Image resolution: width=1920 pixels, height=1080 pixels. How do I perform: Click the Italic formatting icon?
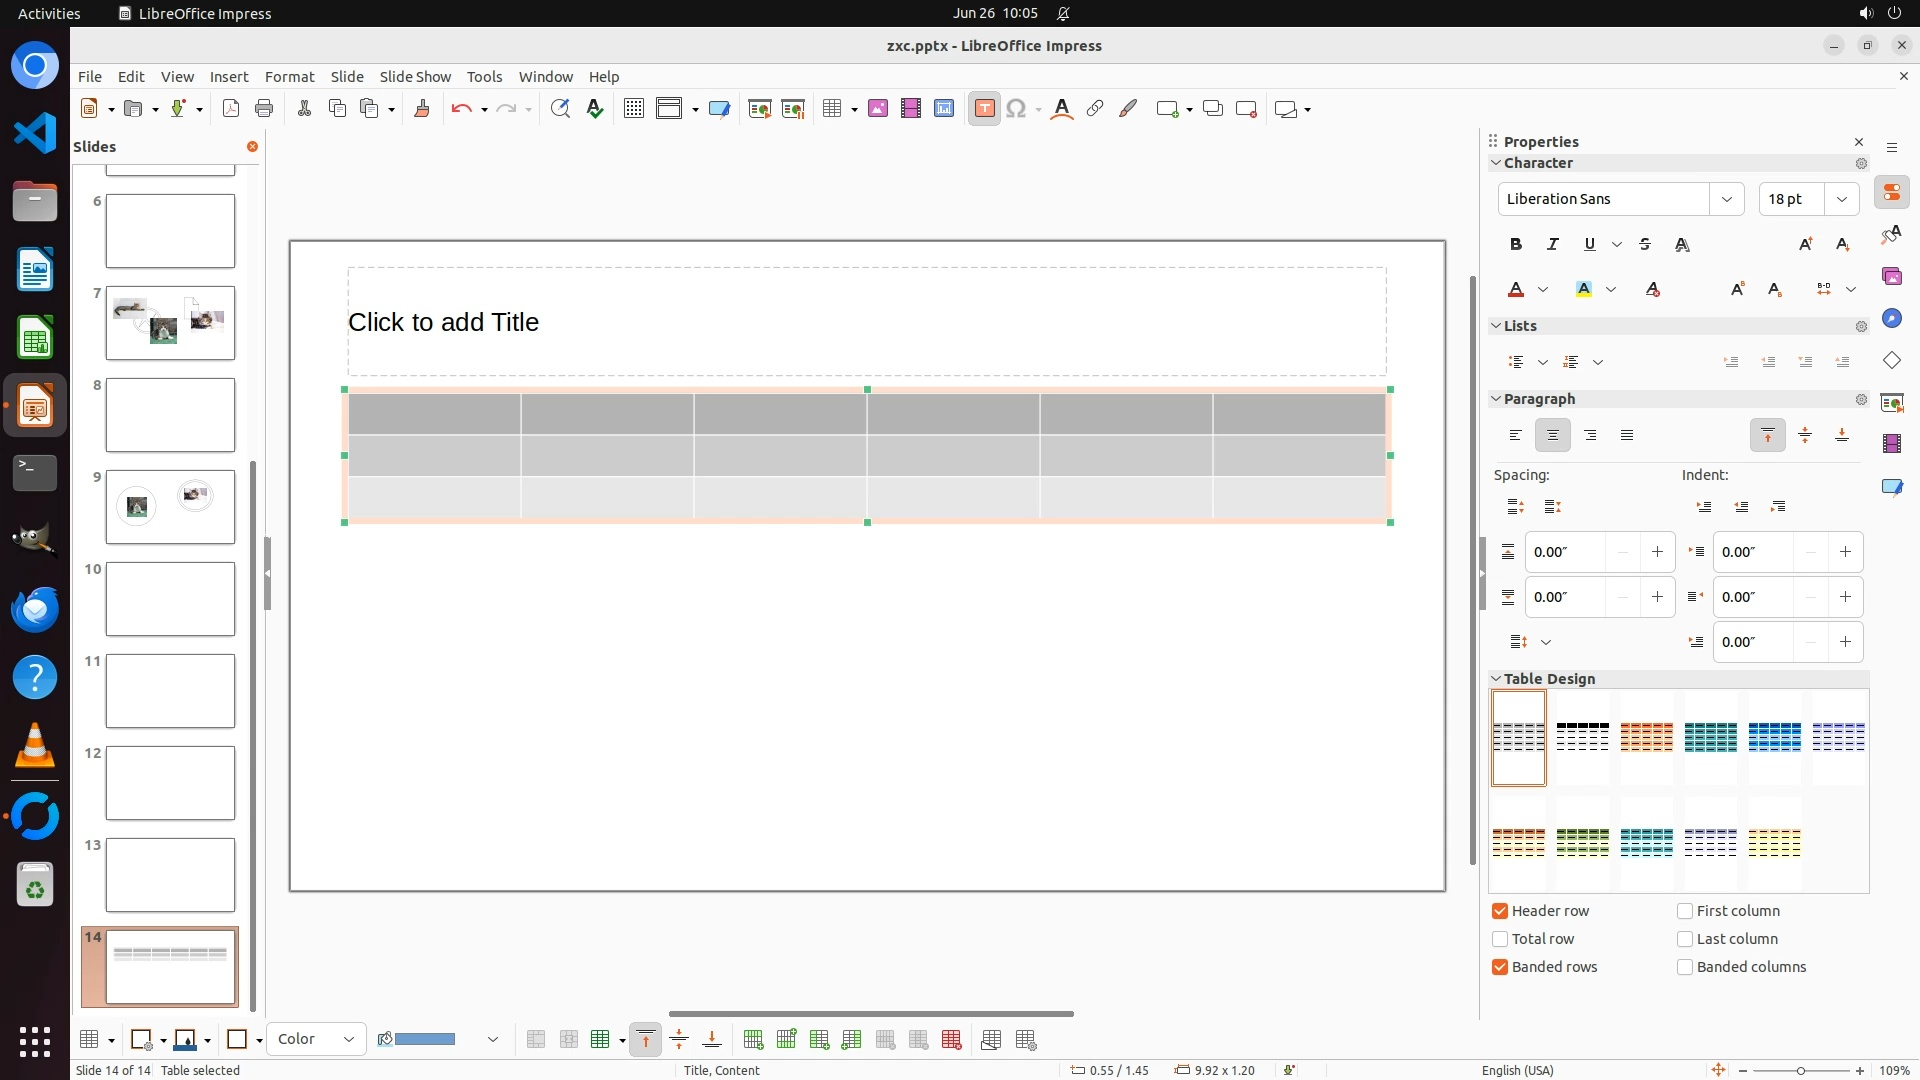(x=1552, y=244)
